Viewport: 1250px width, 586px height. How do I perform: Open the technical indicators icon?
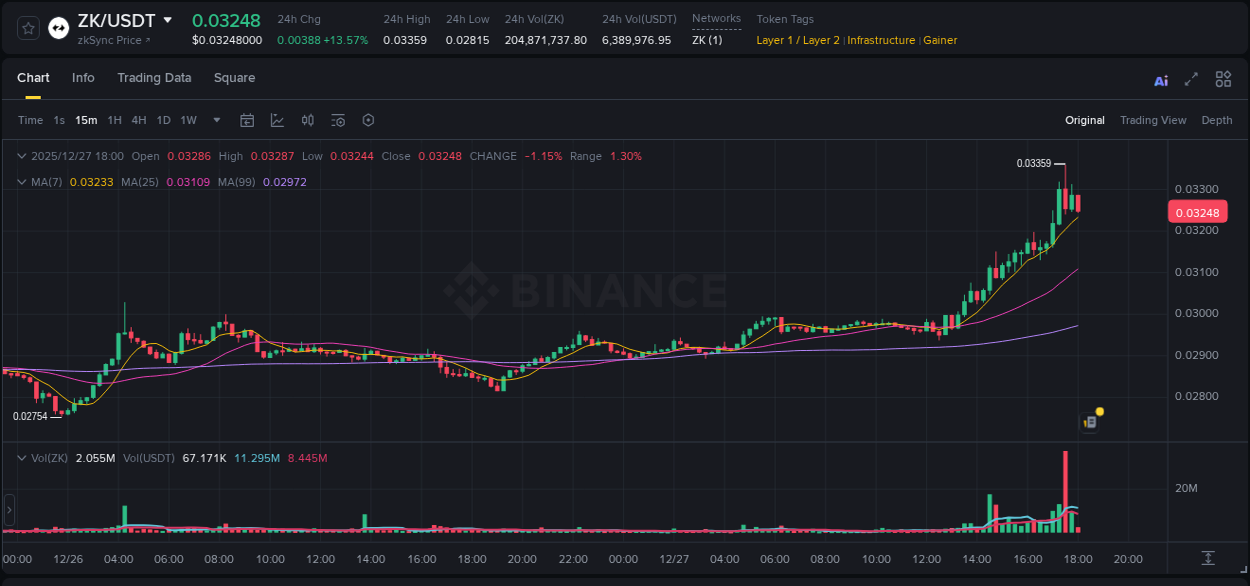(277, 120)
